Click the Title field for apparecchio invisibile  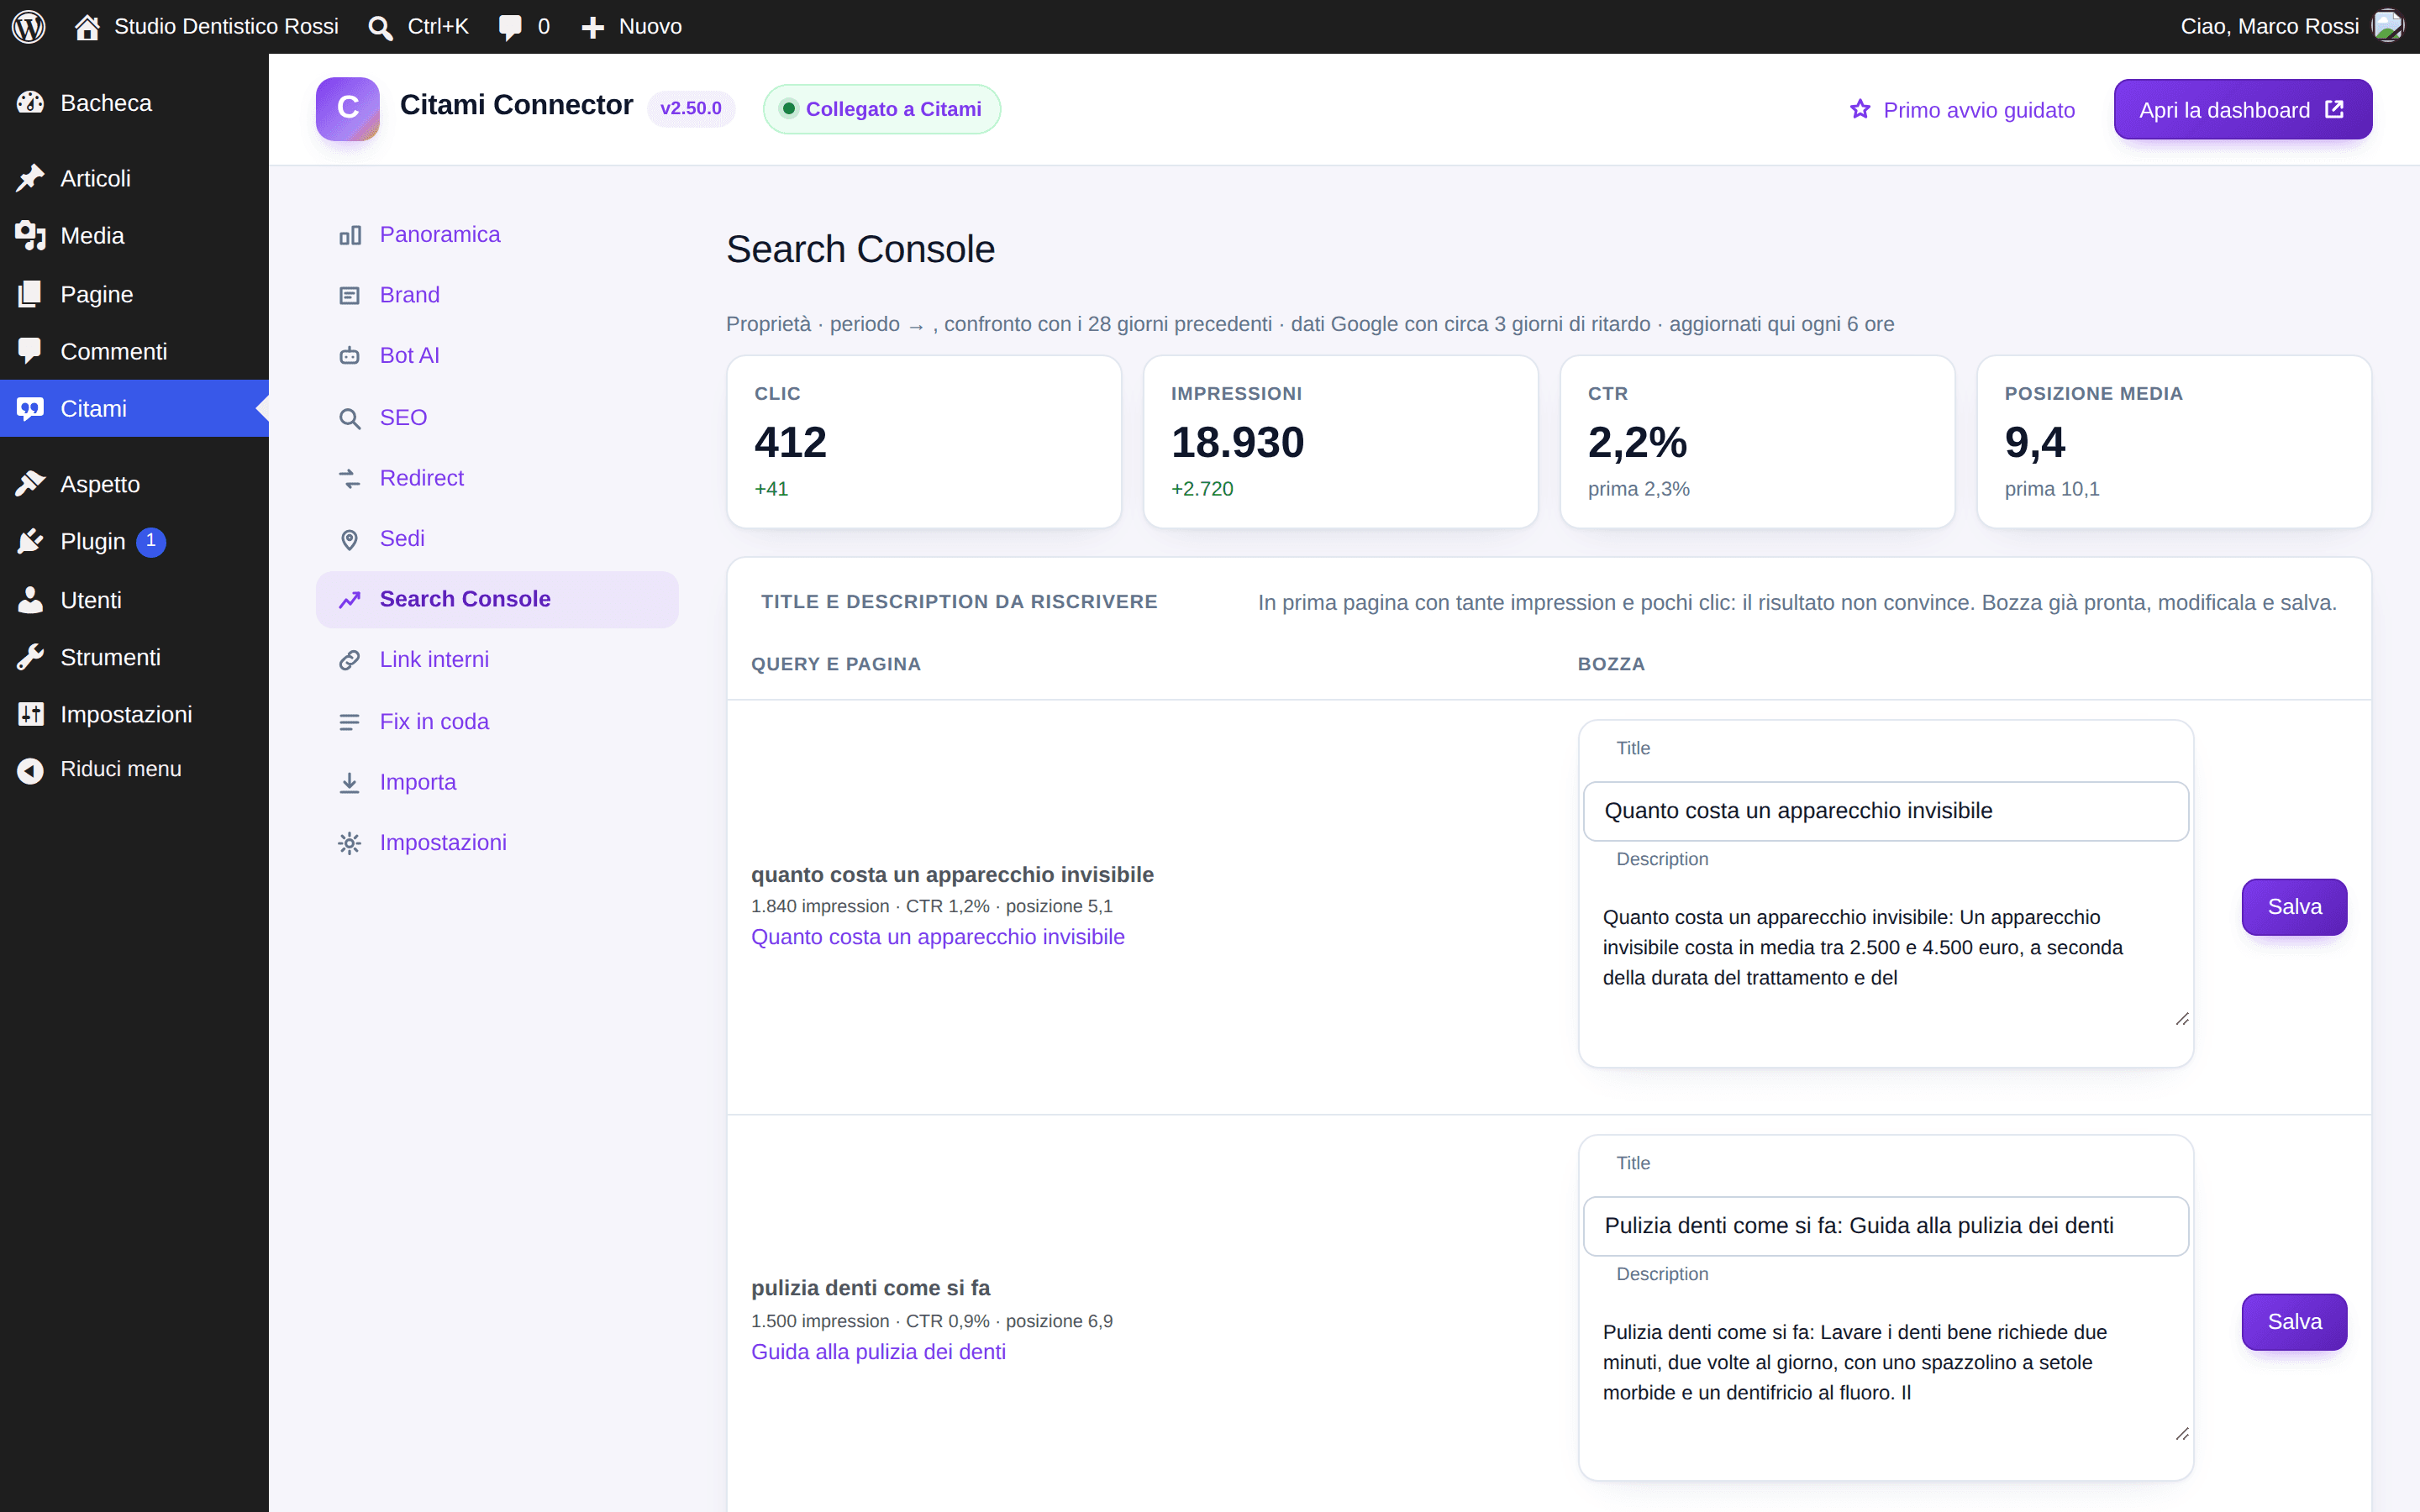tap(1885, 811)
